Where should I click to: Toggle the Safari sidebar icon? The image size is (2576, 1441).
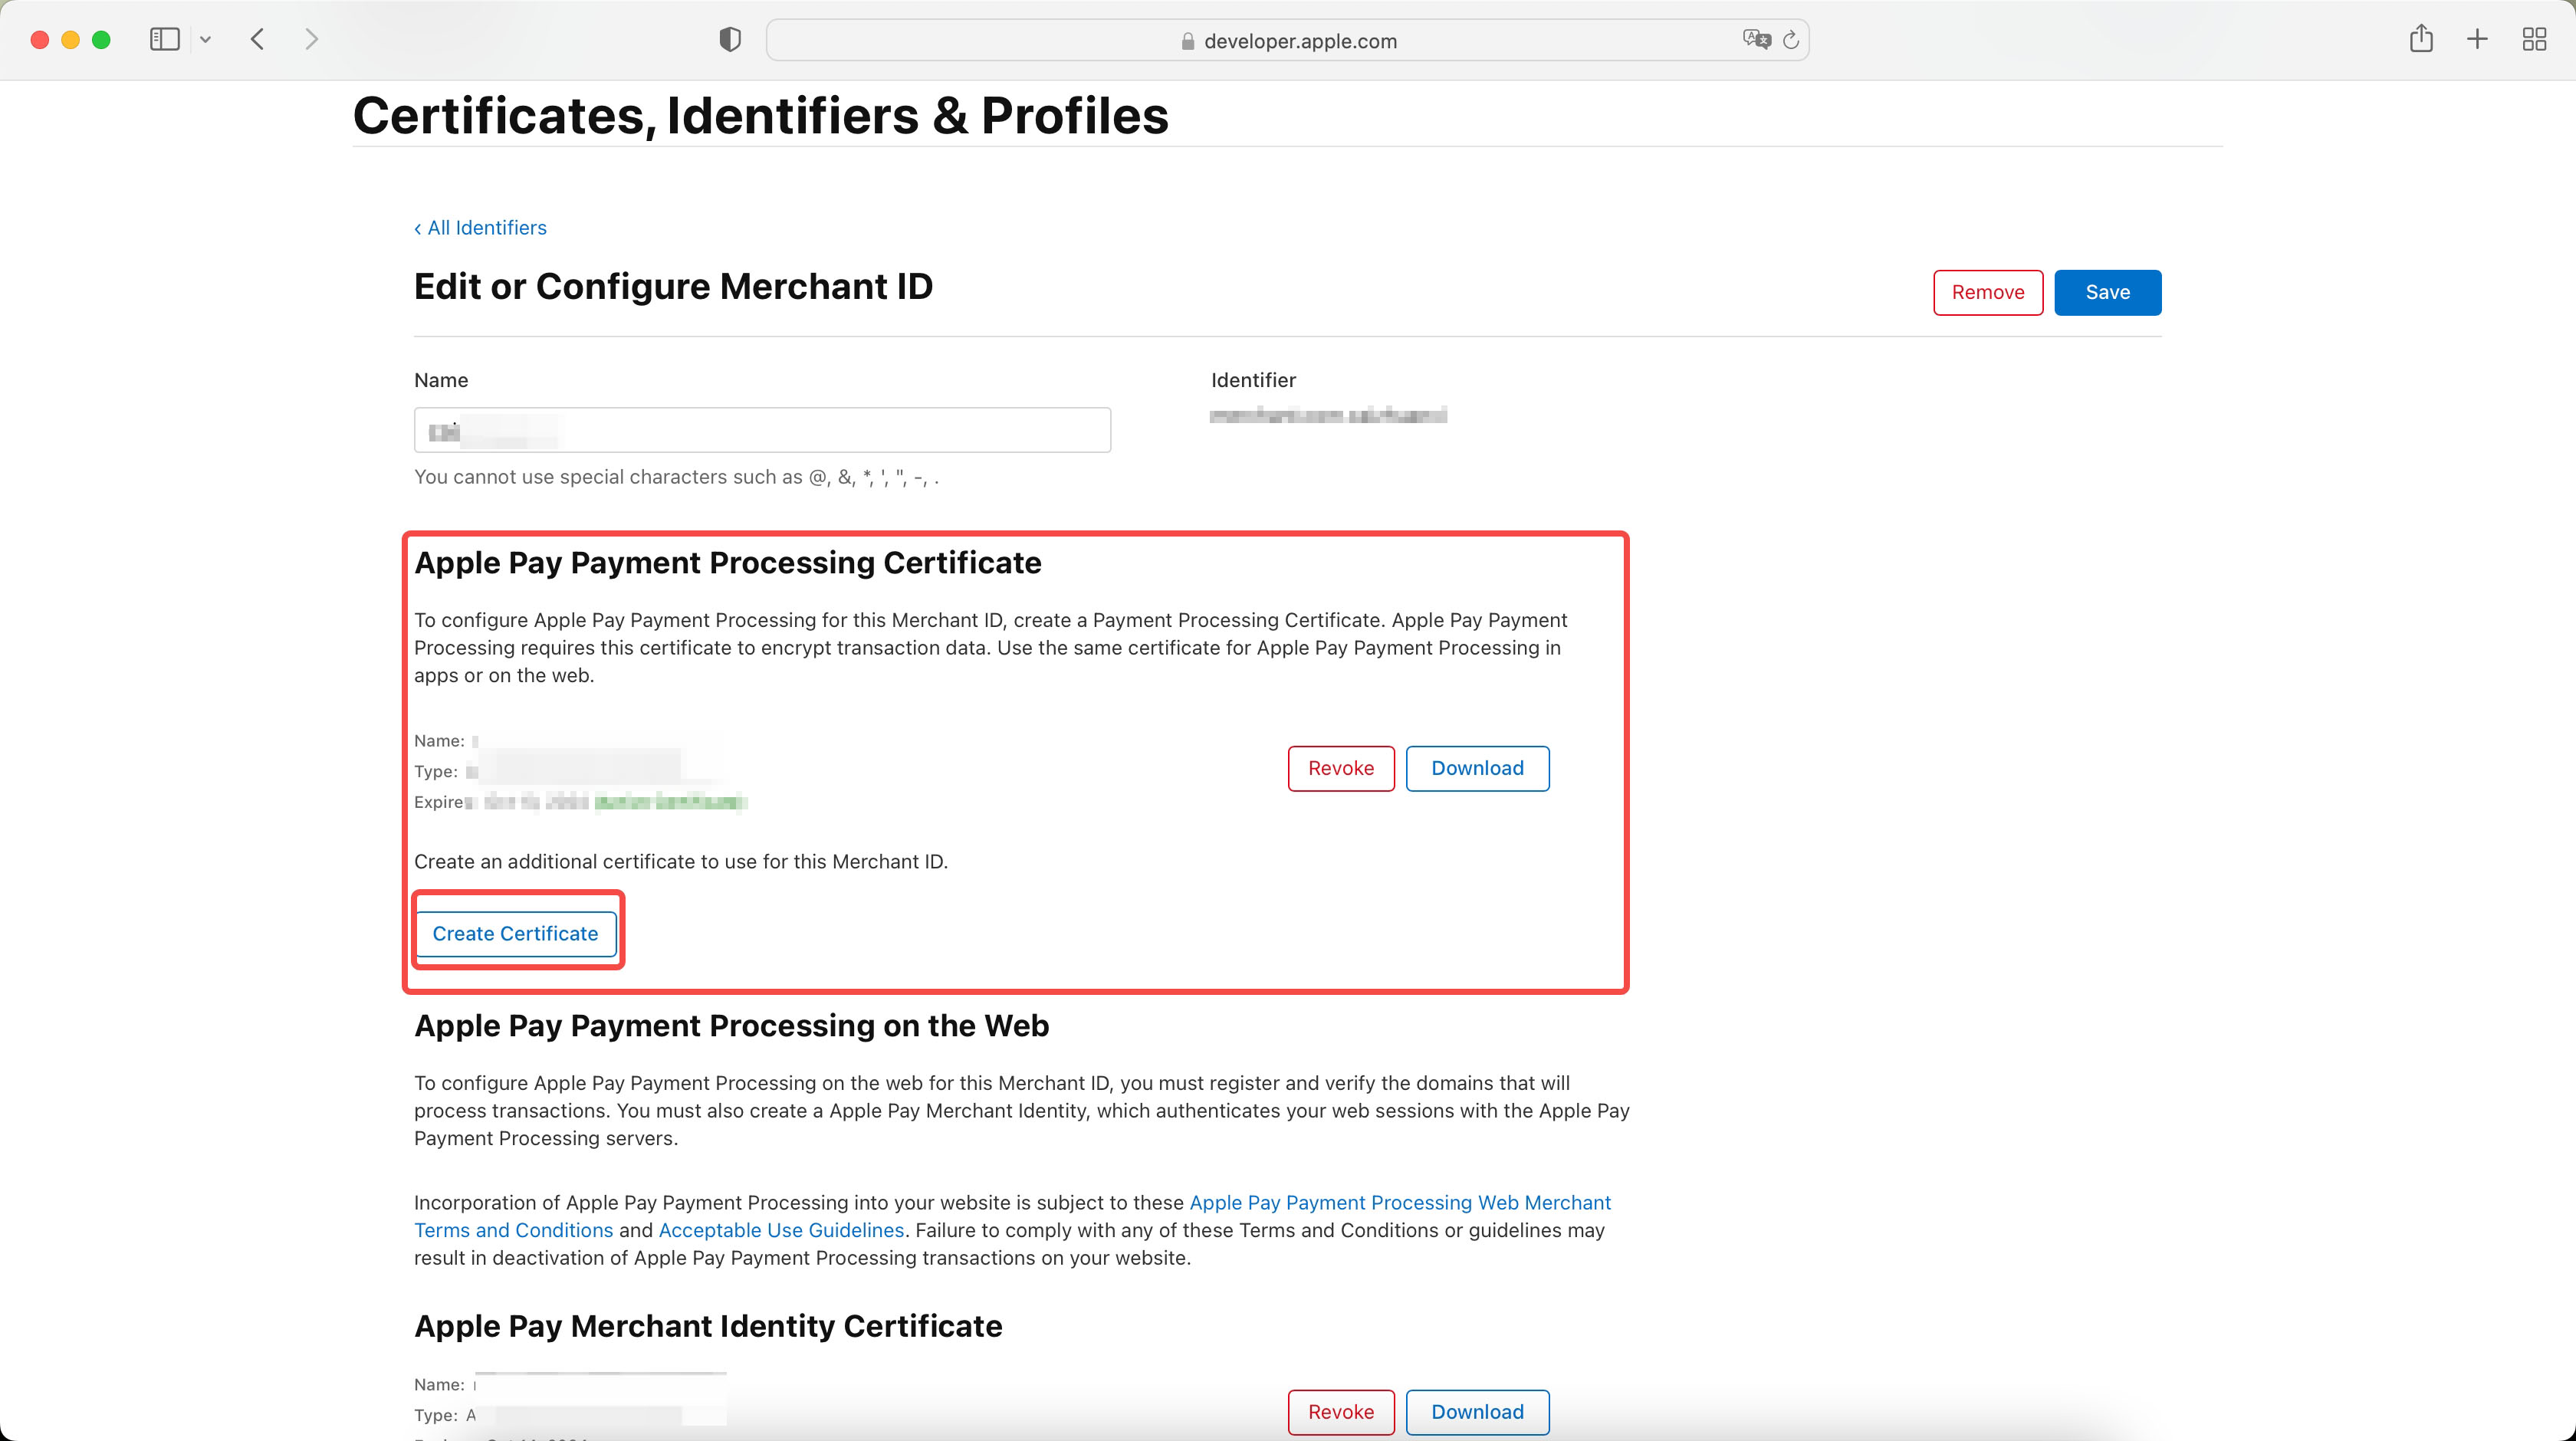pos(164,39)
